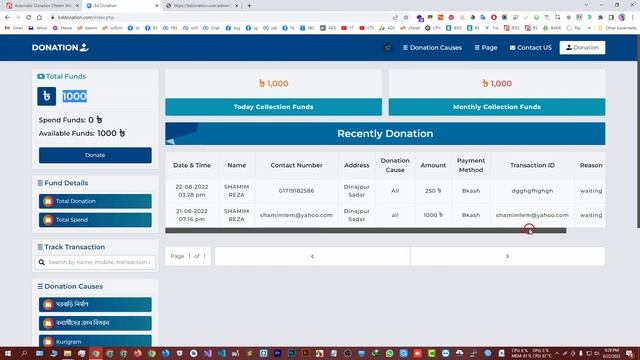The height and width of the screenshot is (360, 640).
Task: Click the browser back arrow
Action: coord(7,18)
